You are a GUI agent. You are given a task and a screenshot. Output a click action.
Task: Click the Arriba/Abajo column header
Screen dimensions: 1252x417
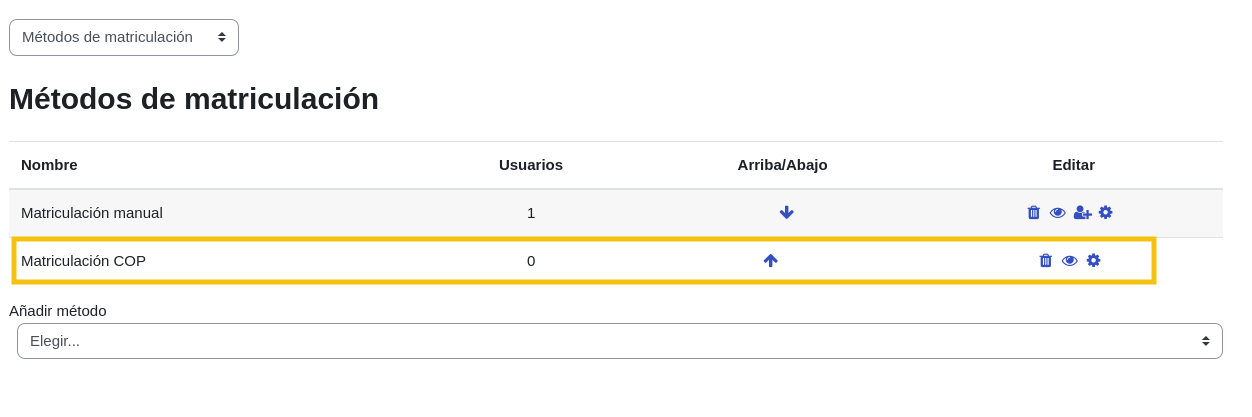coord(782,165)
